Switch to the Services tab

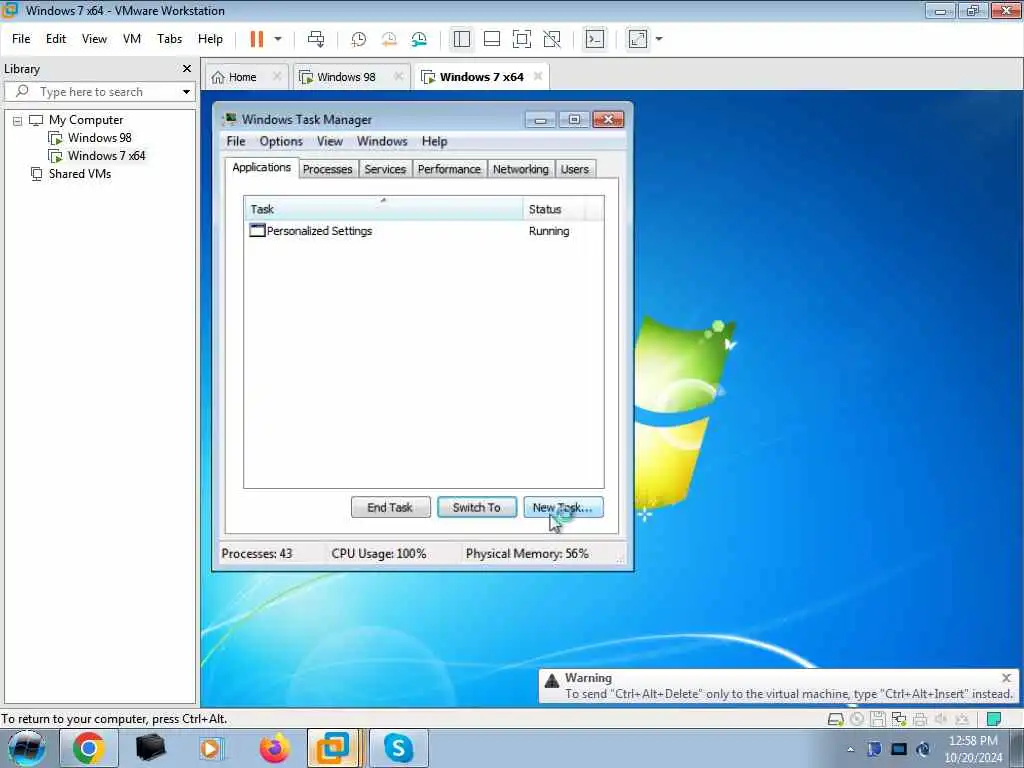coord(385,169)
